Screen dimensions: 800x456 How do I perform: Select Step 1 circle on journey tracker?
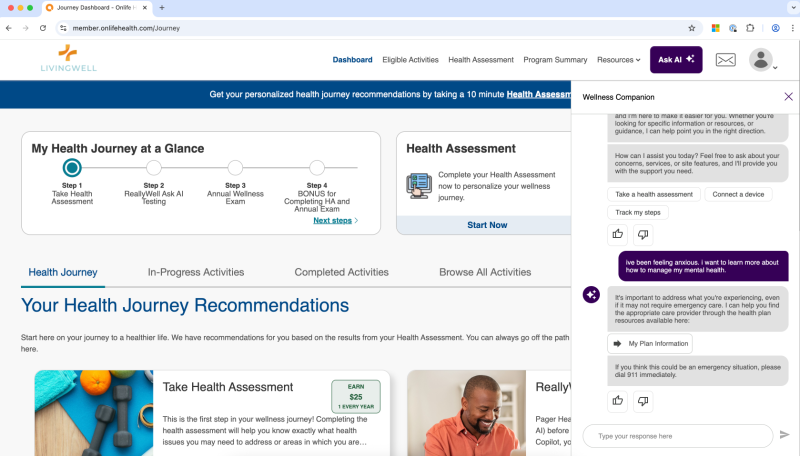(72, 167)
